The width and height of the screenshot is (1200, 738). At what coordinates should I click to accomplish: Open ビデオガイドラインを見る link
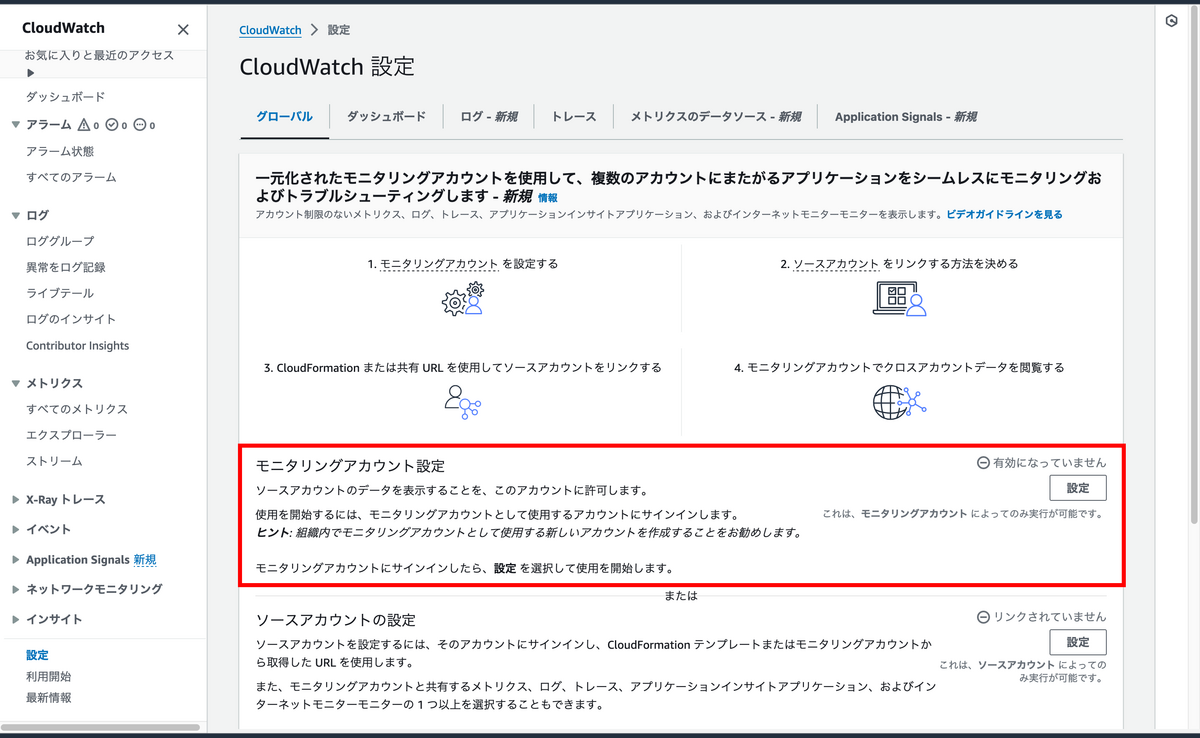(x=1003, y=214)
